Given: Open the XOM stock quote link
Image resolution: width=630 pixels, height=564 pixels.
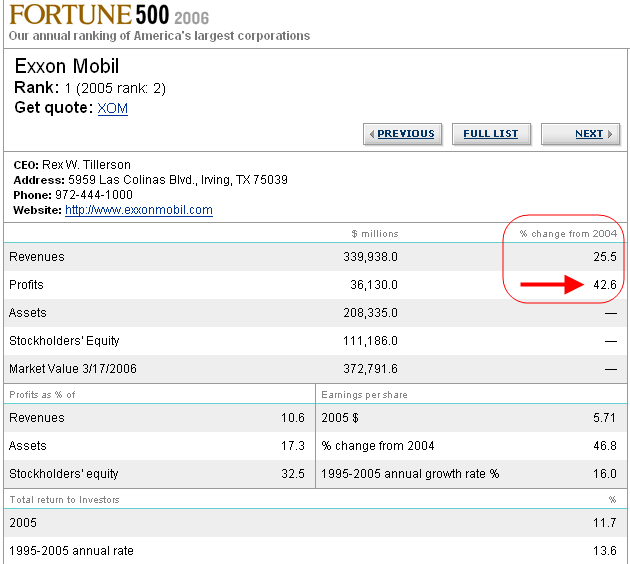Looking at the screenshot, I should (112, 108).
